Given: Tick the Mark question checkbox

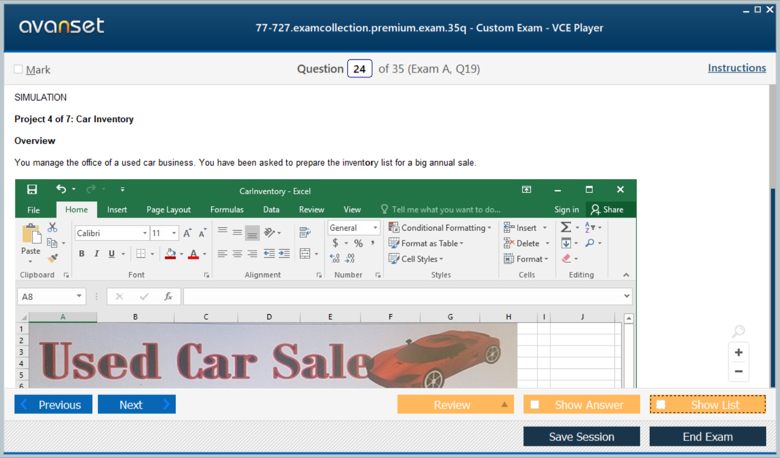Looking at the screenshot, I should coord(18,69).
